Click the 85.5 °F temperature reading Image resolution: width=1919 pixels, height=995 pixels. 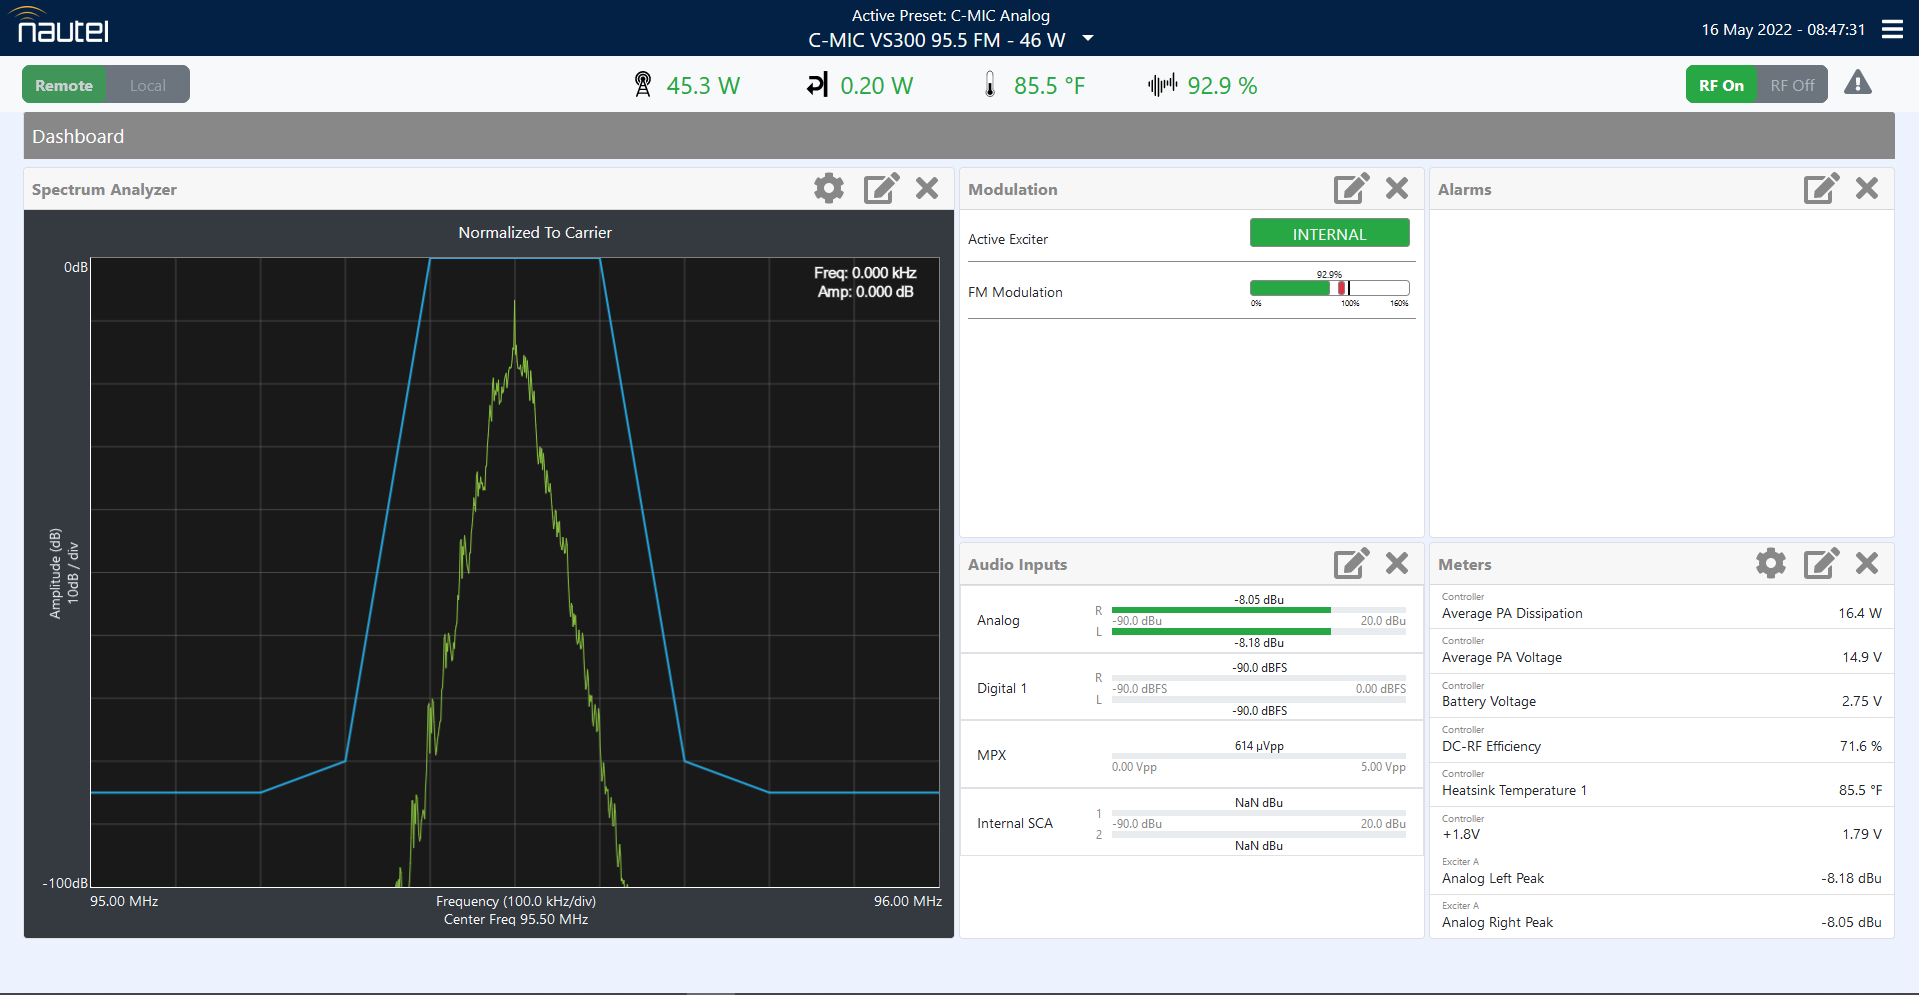click(1049, 86)
